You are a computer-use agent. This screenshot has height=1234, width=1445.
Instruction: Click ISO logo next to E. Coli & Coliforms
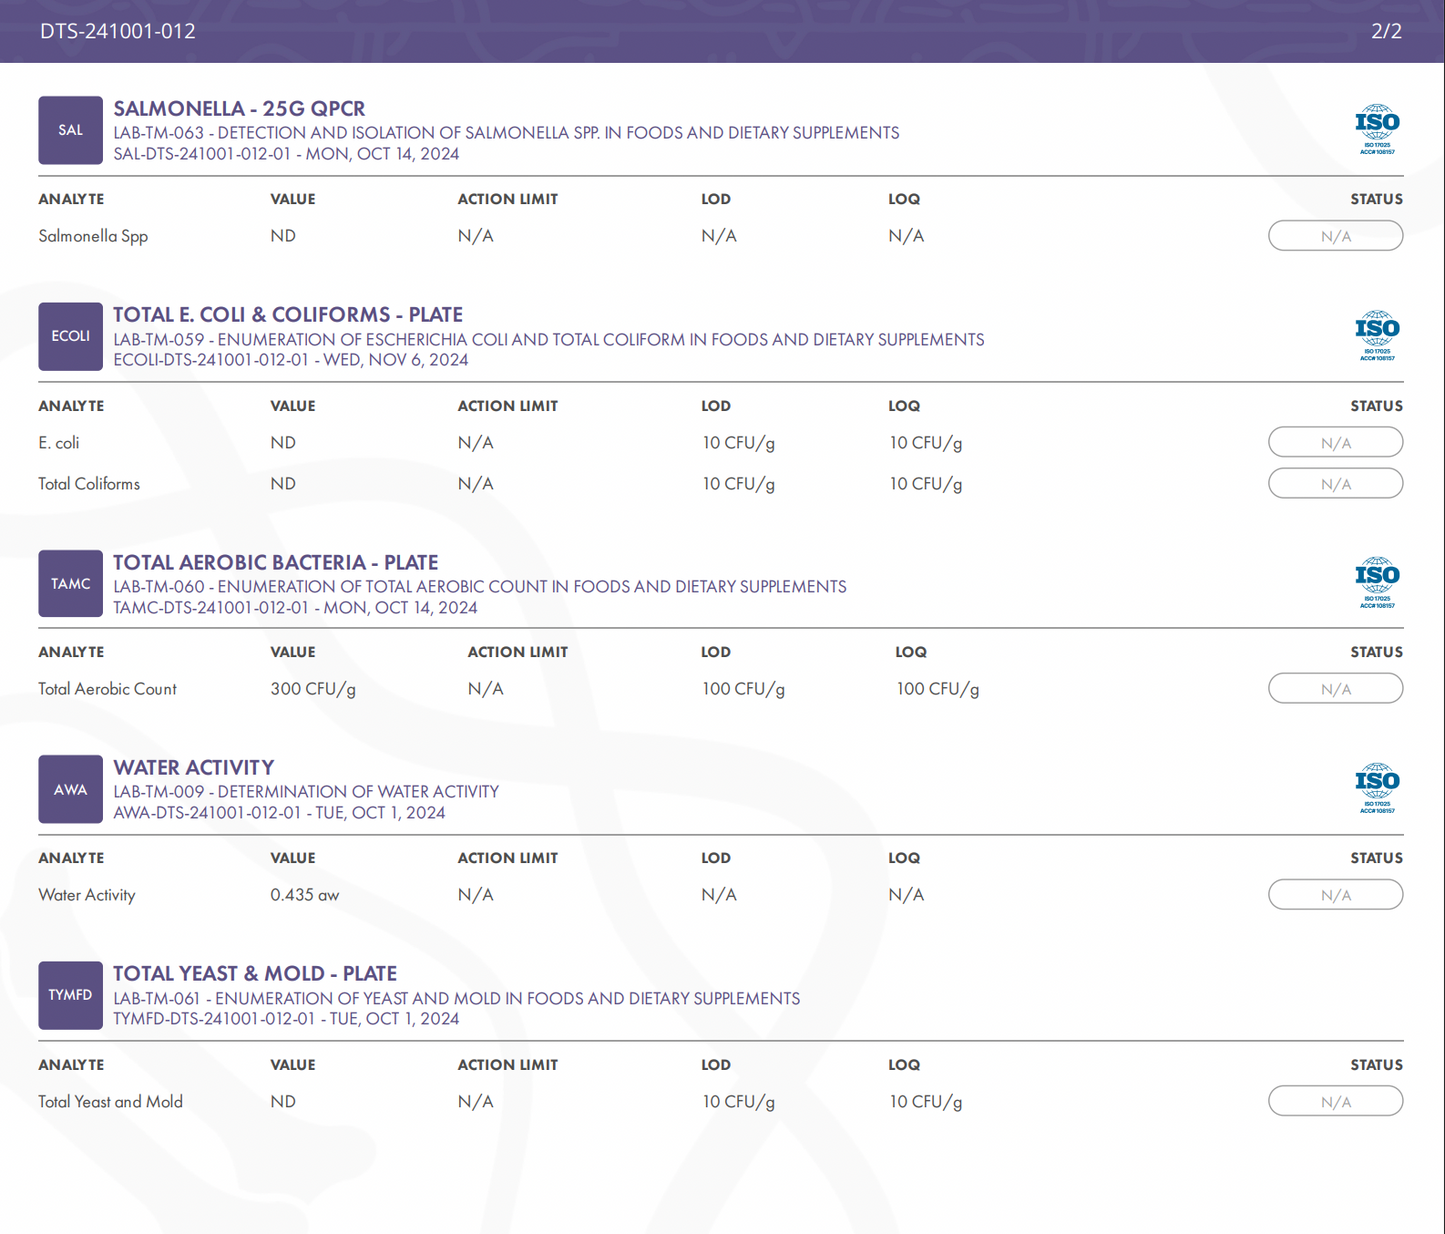pos(1376,335)
